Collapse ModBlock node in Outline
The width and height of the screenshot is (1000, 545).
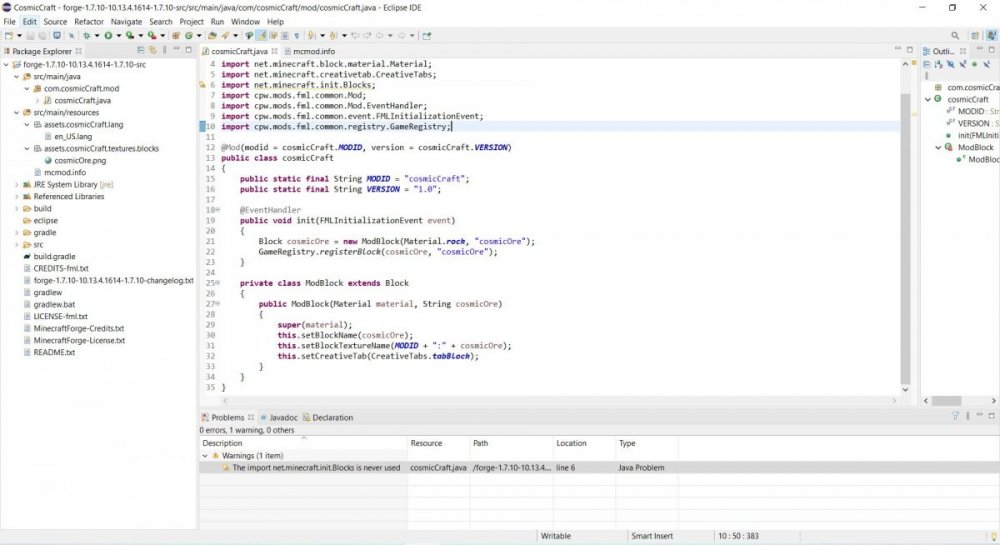tap(938, 147)
